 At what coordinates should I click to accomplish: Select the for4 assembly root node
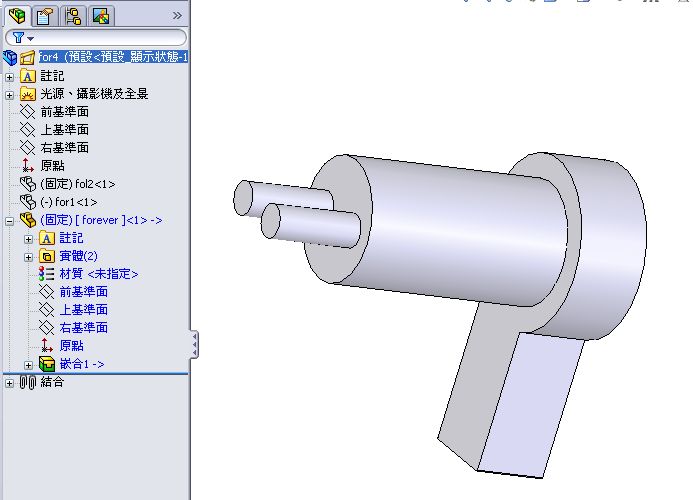point(113,57)
